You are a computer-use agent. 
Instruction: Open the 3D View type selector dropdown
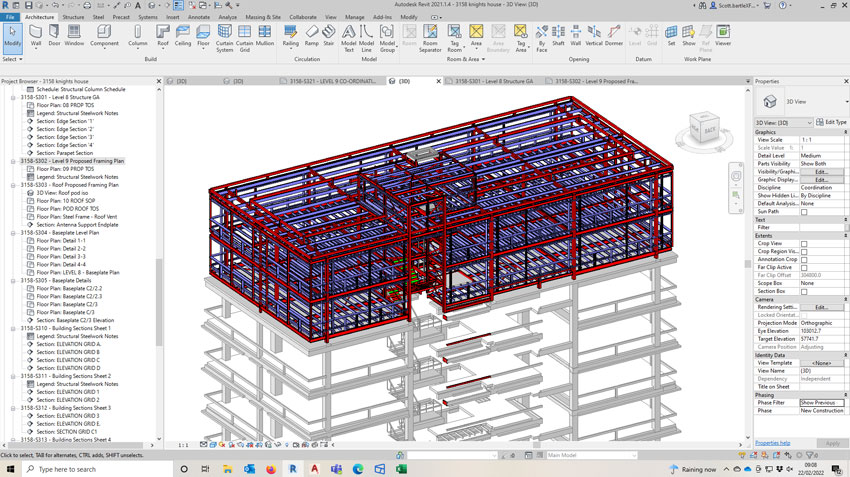800,101
